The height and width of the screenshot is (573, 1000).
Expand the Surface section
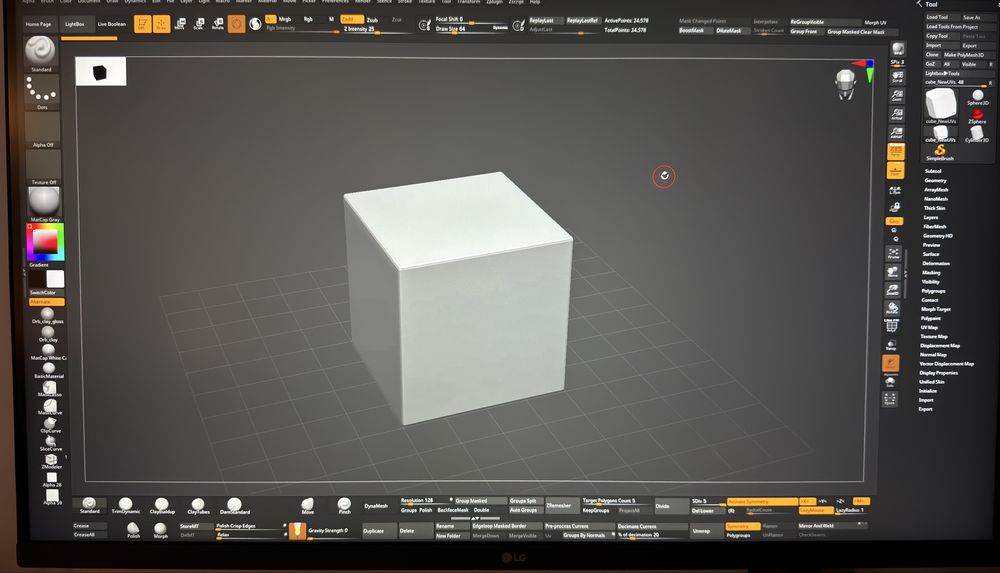point(931,254)
